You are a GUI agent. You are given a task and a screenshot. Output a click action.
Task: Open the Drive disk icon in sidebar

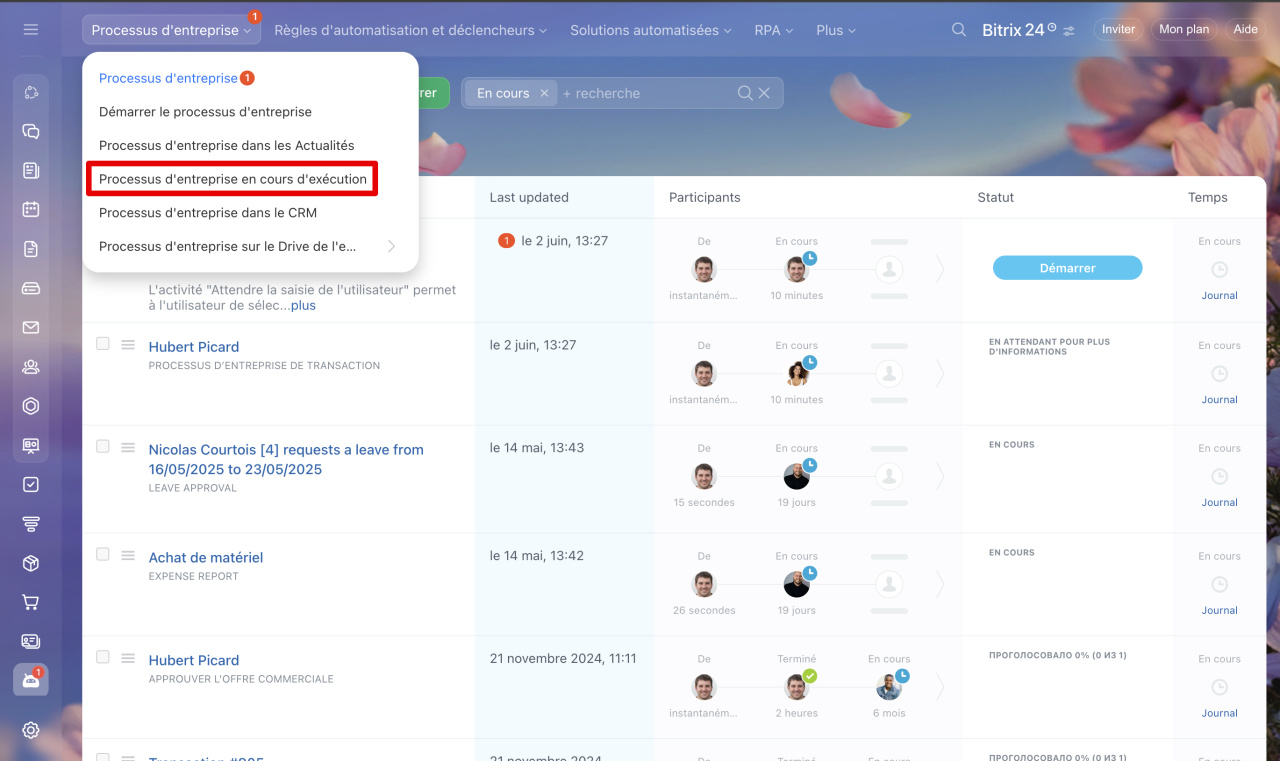[x=31, y=288]
